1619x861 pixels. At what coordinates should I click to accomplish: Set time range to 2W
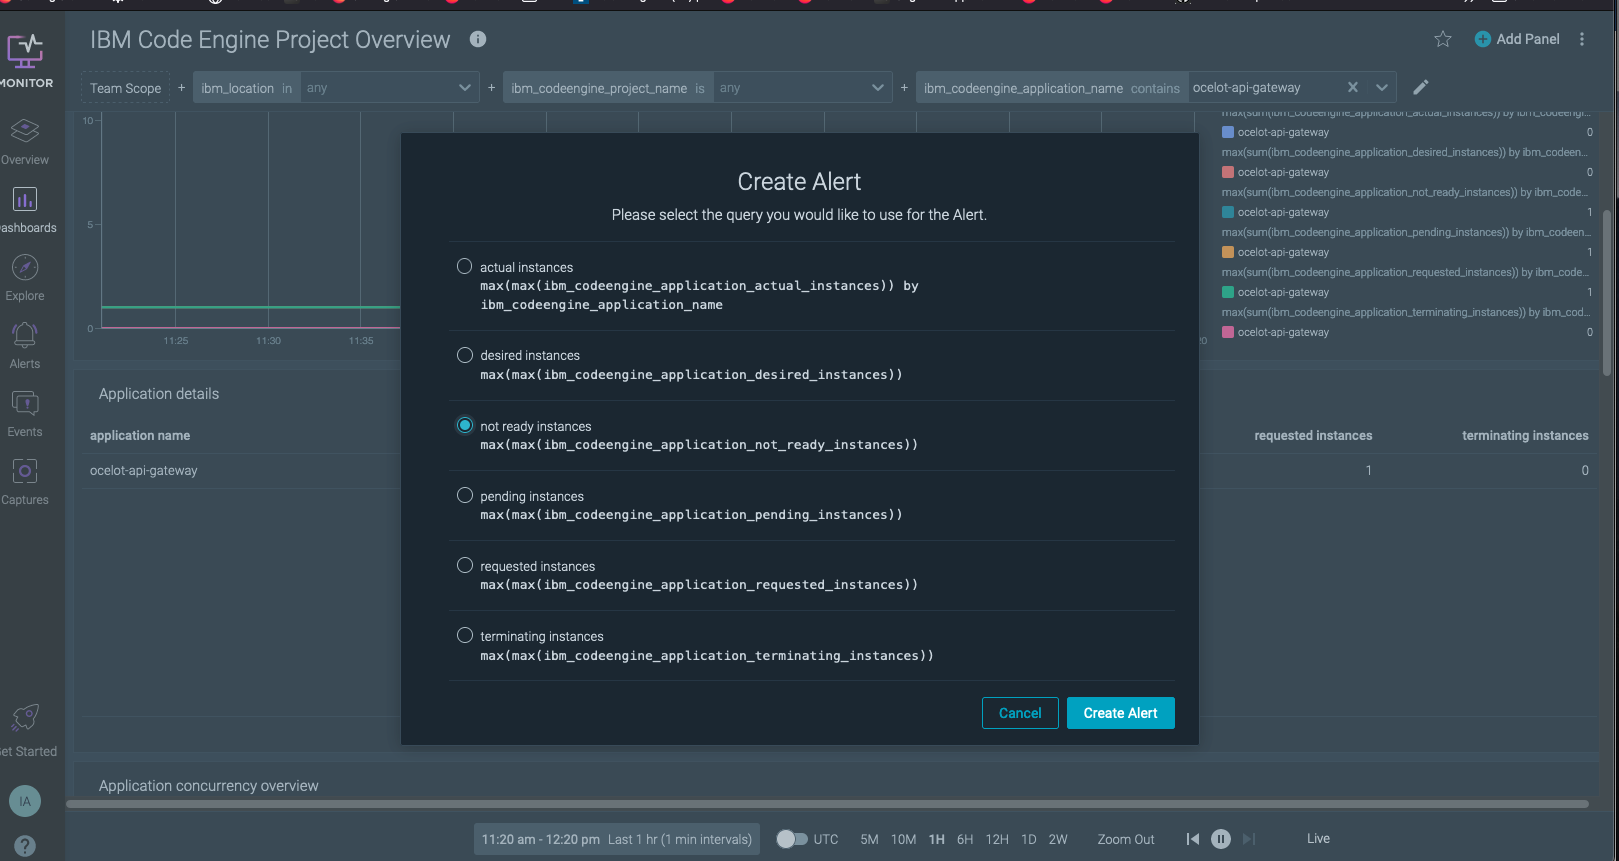point(1058,839)
